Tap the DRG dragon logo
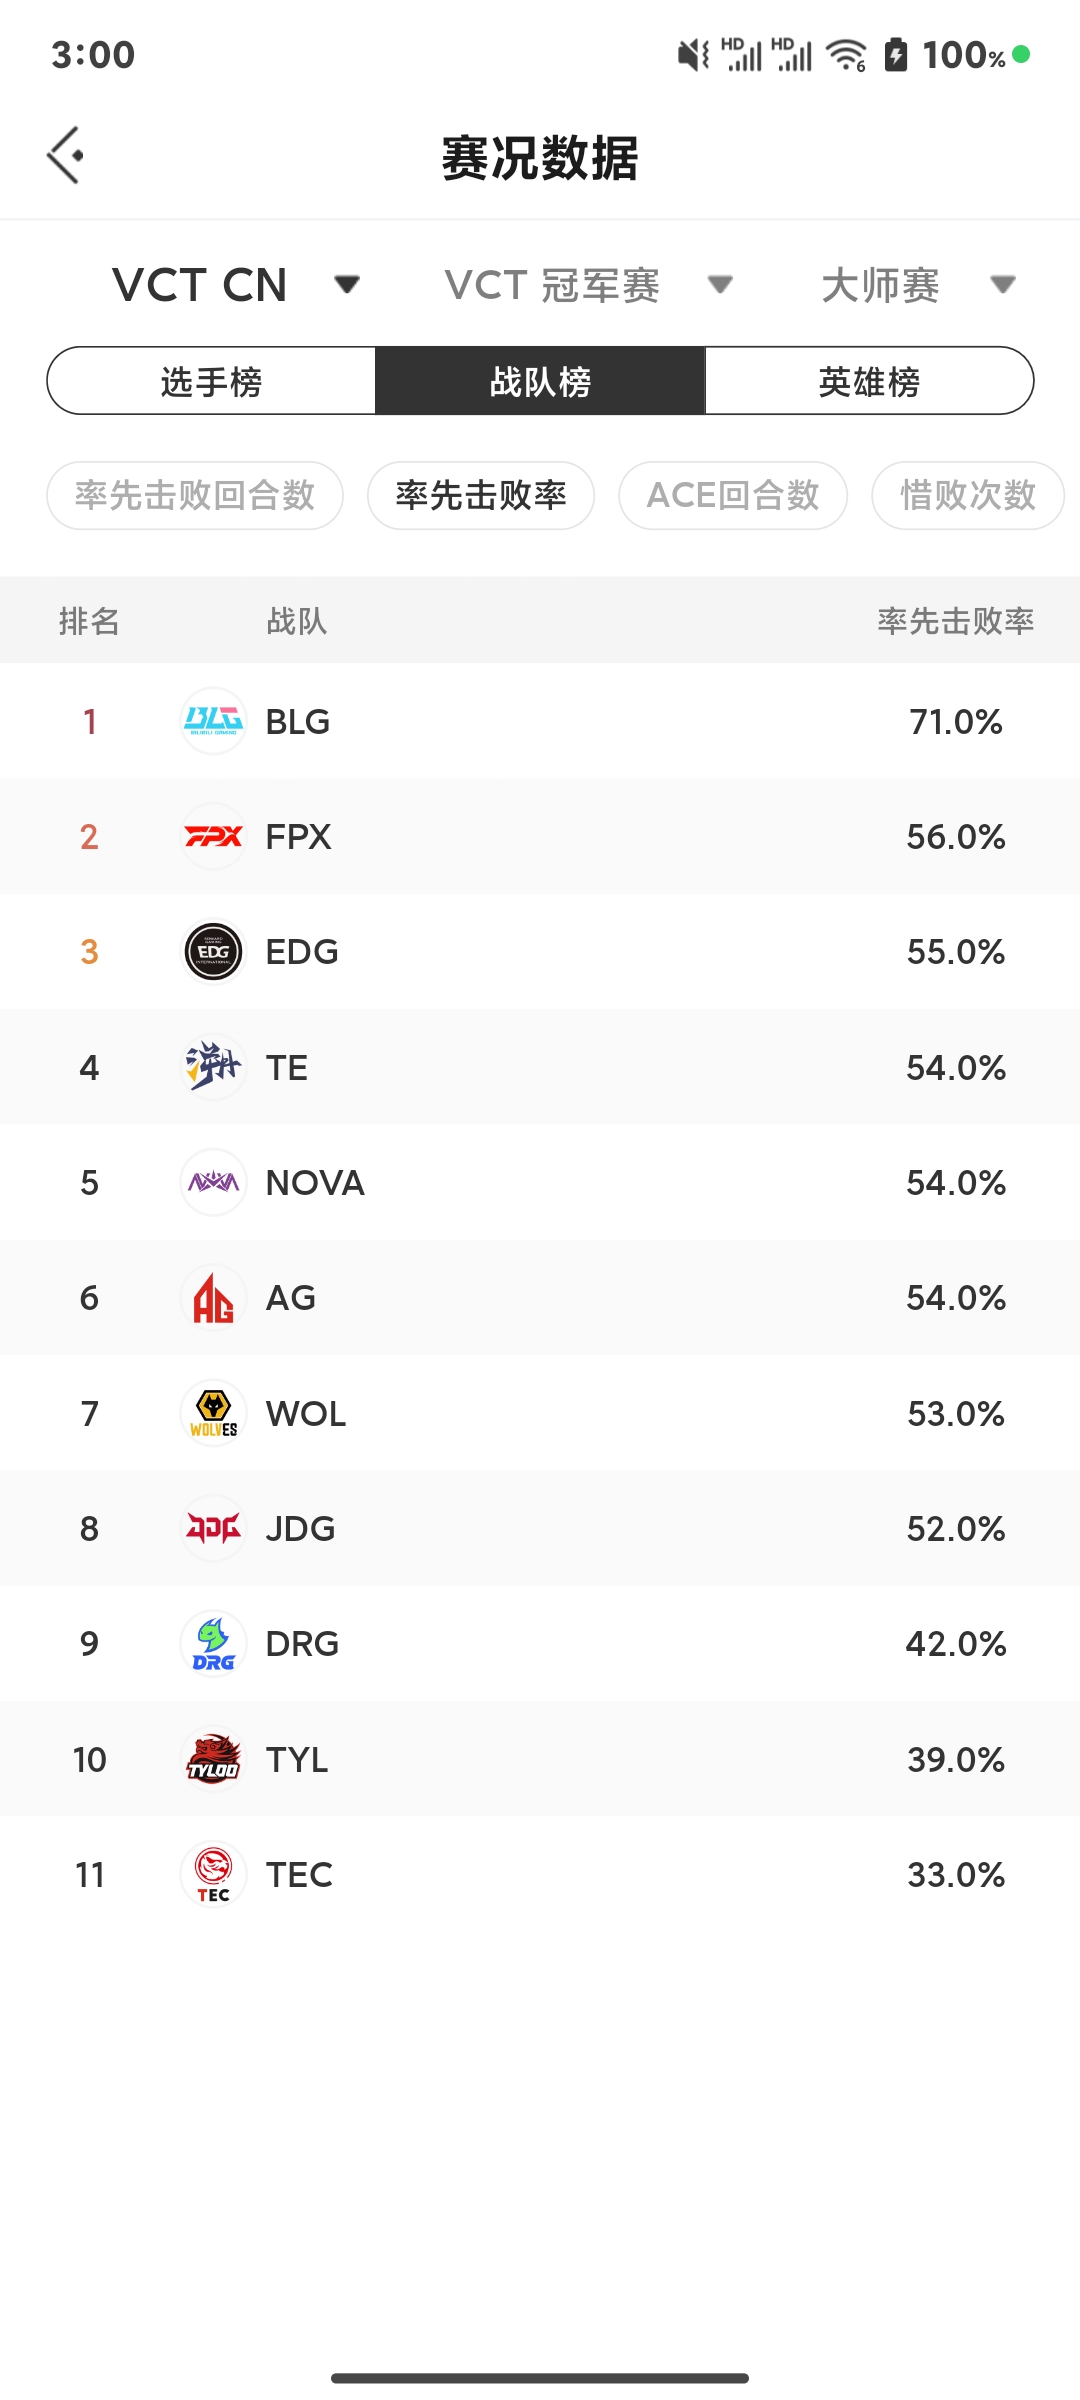The image size is (1080, 2400). tap(213, 1643)
